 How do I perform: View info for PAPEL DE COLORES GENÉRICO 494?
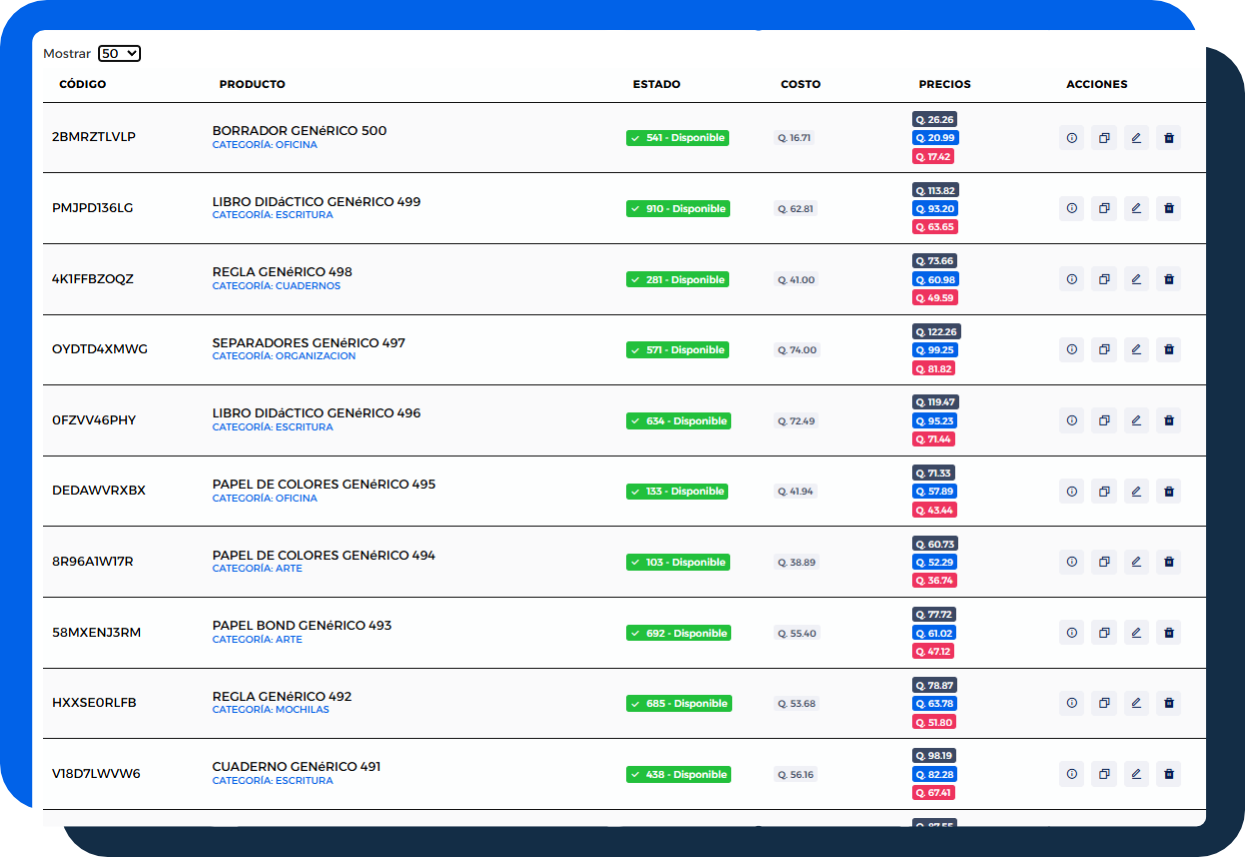click(1072, 562)
